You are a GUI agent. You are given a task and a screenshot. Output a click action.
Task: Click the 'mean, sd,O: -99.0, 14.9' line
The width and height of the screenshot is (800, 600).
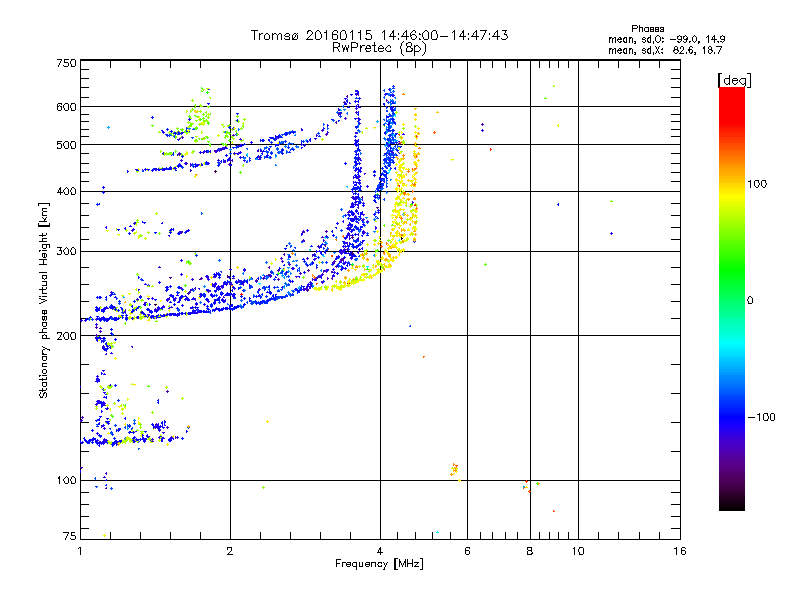pyautogui.click(x=666, y=39)
